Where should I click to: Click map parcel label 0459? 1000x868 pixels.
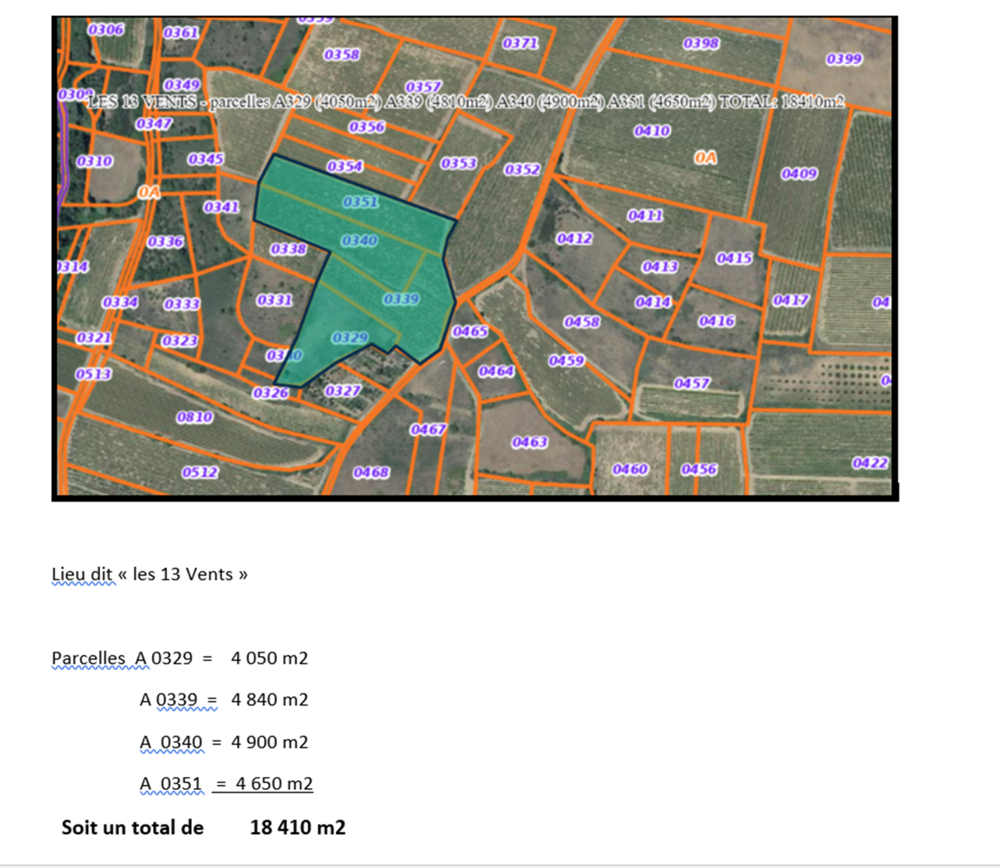point(566,361)
